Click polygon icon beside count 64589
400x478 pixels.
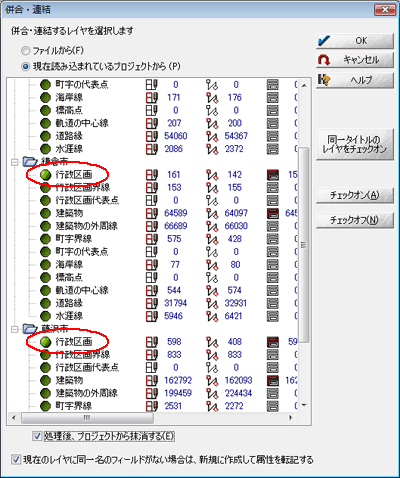[x=152, y=213]
